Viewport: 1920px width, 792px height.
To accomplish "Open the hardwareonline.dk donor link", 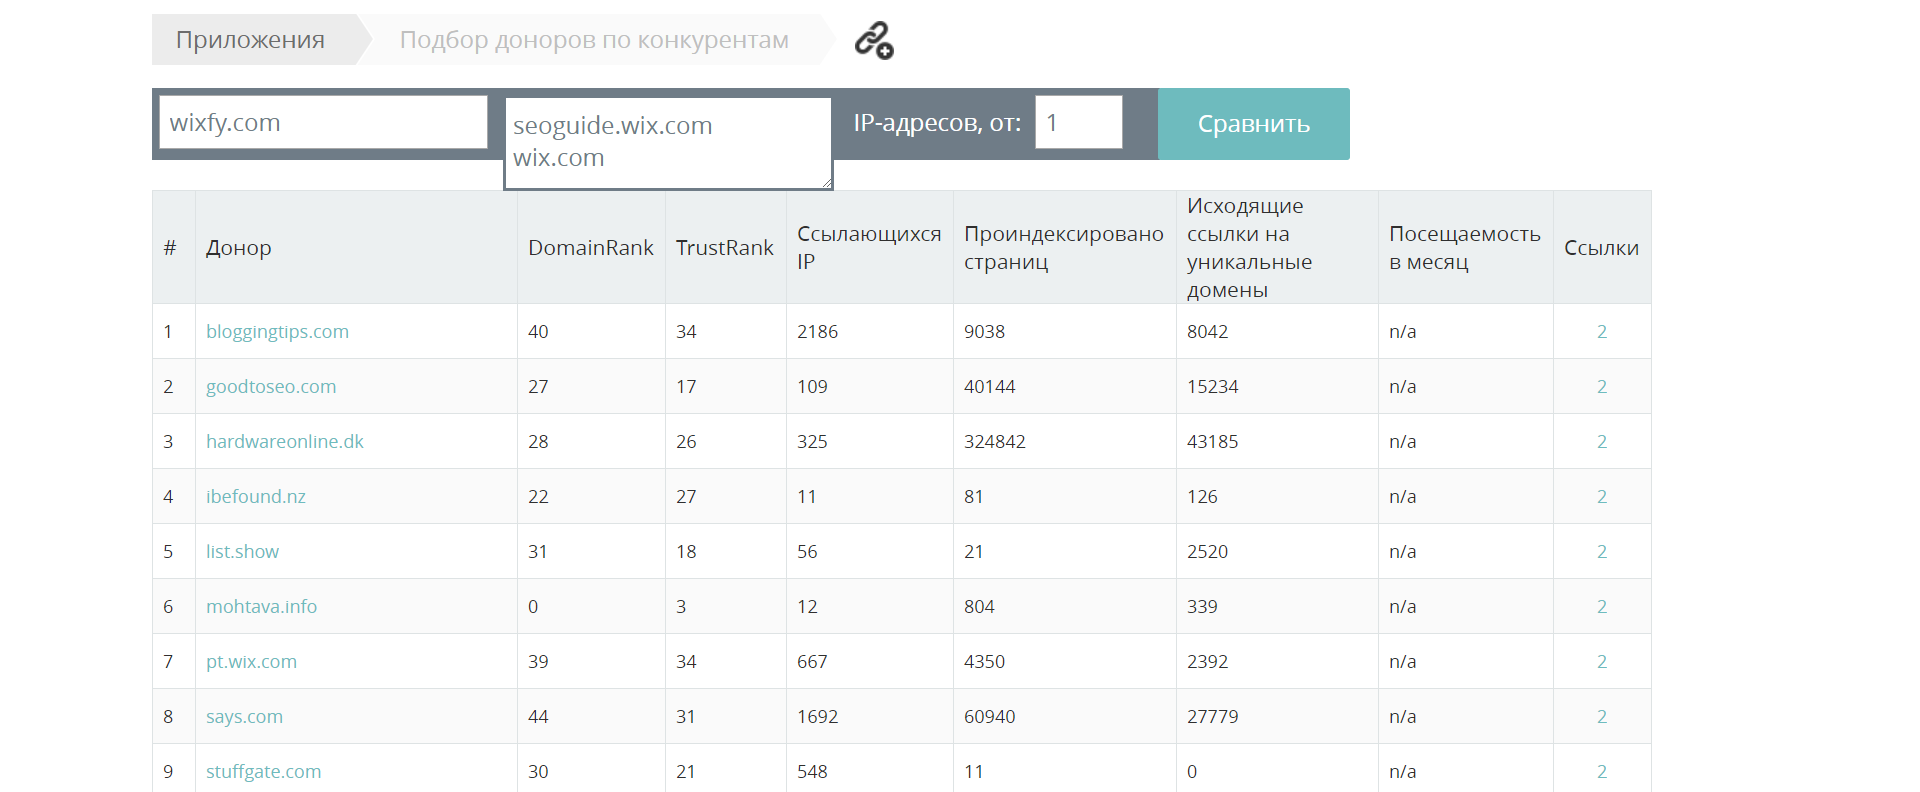I will (x=285, y=442).
